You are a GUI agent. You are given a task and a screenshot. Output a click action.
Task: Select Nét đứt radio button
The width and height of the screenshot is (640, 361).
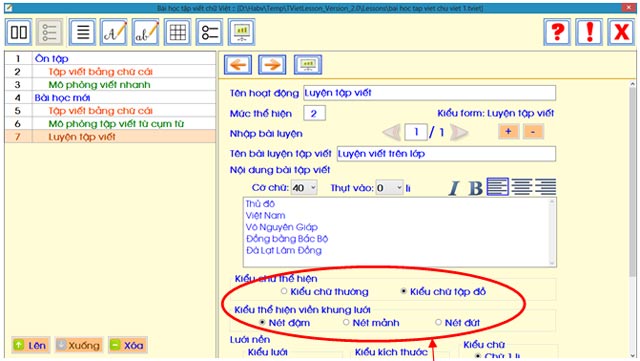pyautogui.click(x=438, y=322)
